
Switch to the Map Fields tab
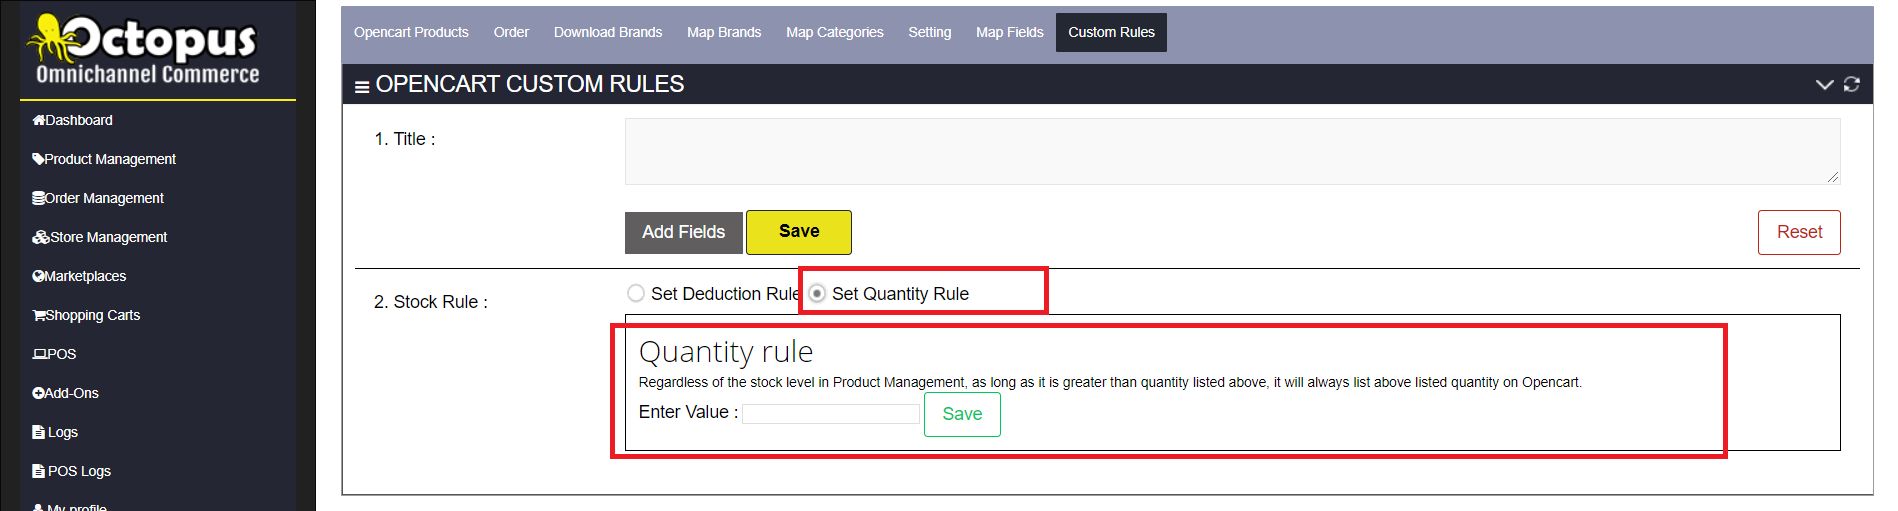pos(1009,32)
